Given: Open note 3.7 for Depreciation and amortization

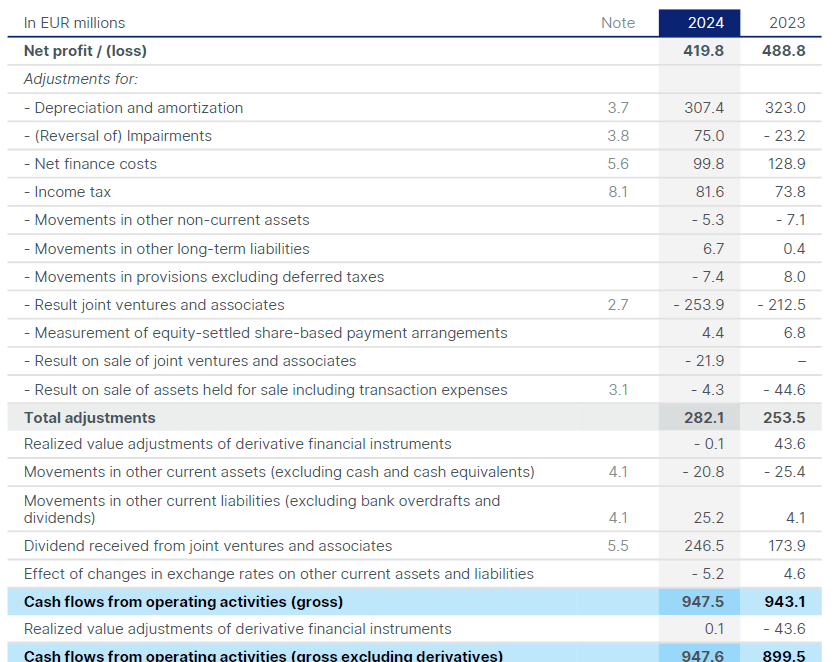Looking at the screenshot, I should click(x=618, y=107).
